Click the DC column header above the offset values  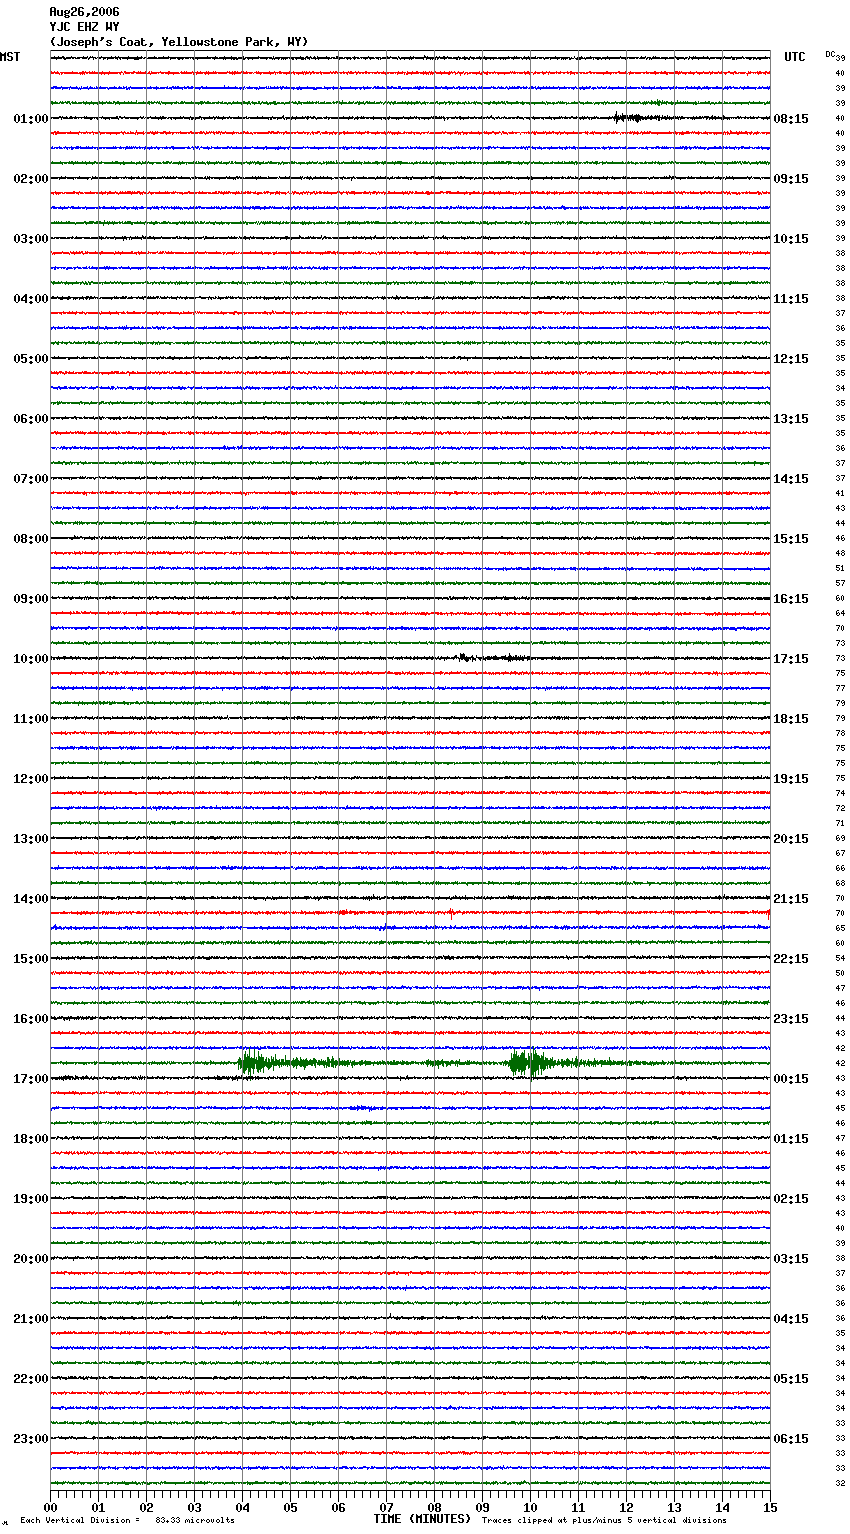pos(830,54)
